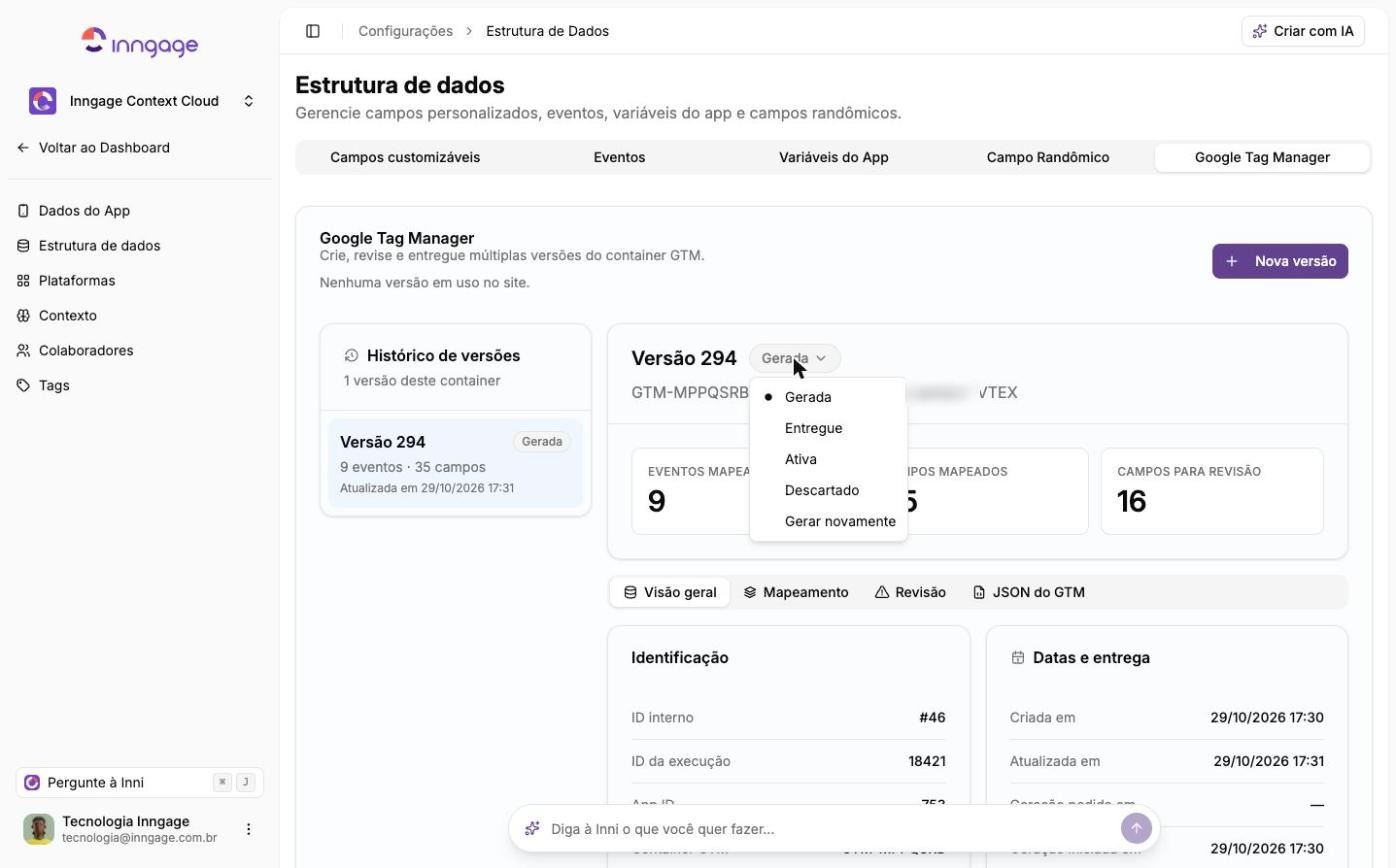Click the Dados do App phone icon

pos(24,211)
